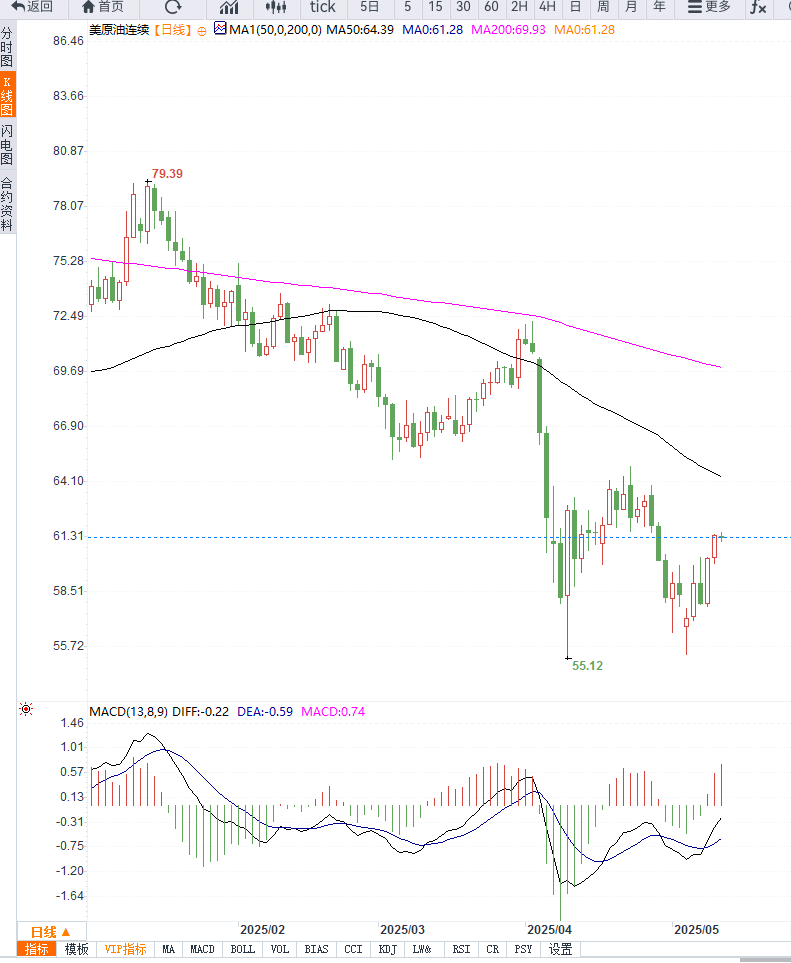Click the orange crosshair icon after 日线
The height and width of the screenshot is (963, 791).
pos(202,31)
